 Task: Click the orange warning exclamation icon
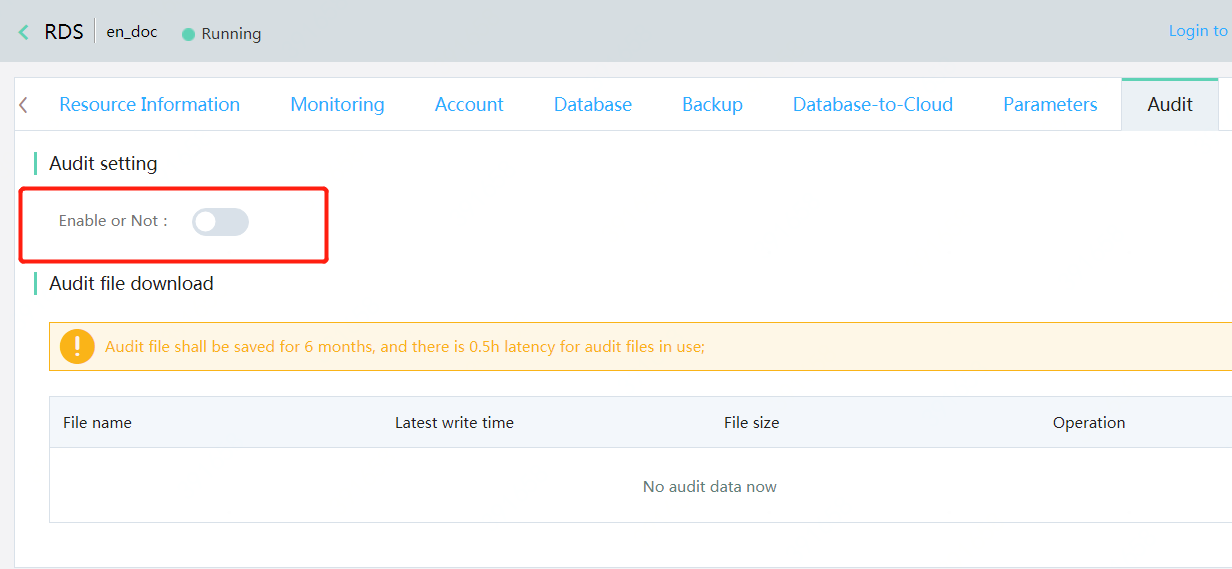coord(77,346)
